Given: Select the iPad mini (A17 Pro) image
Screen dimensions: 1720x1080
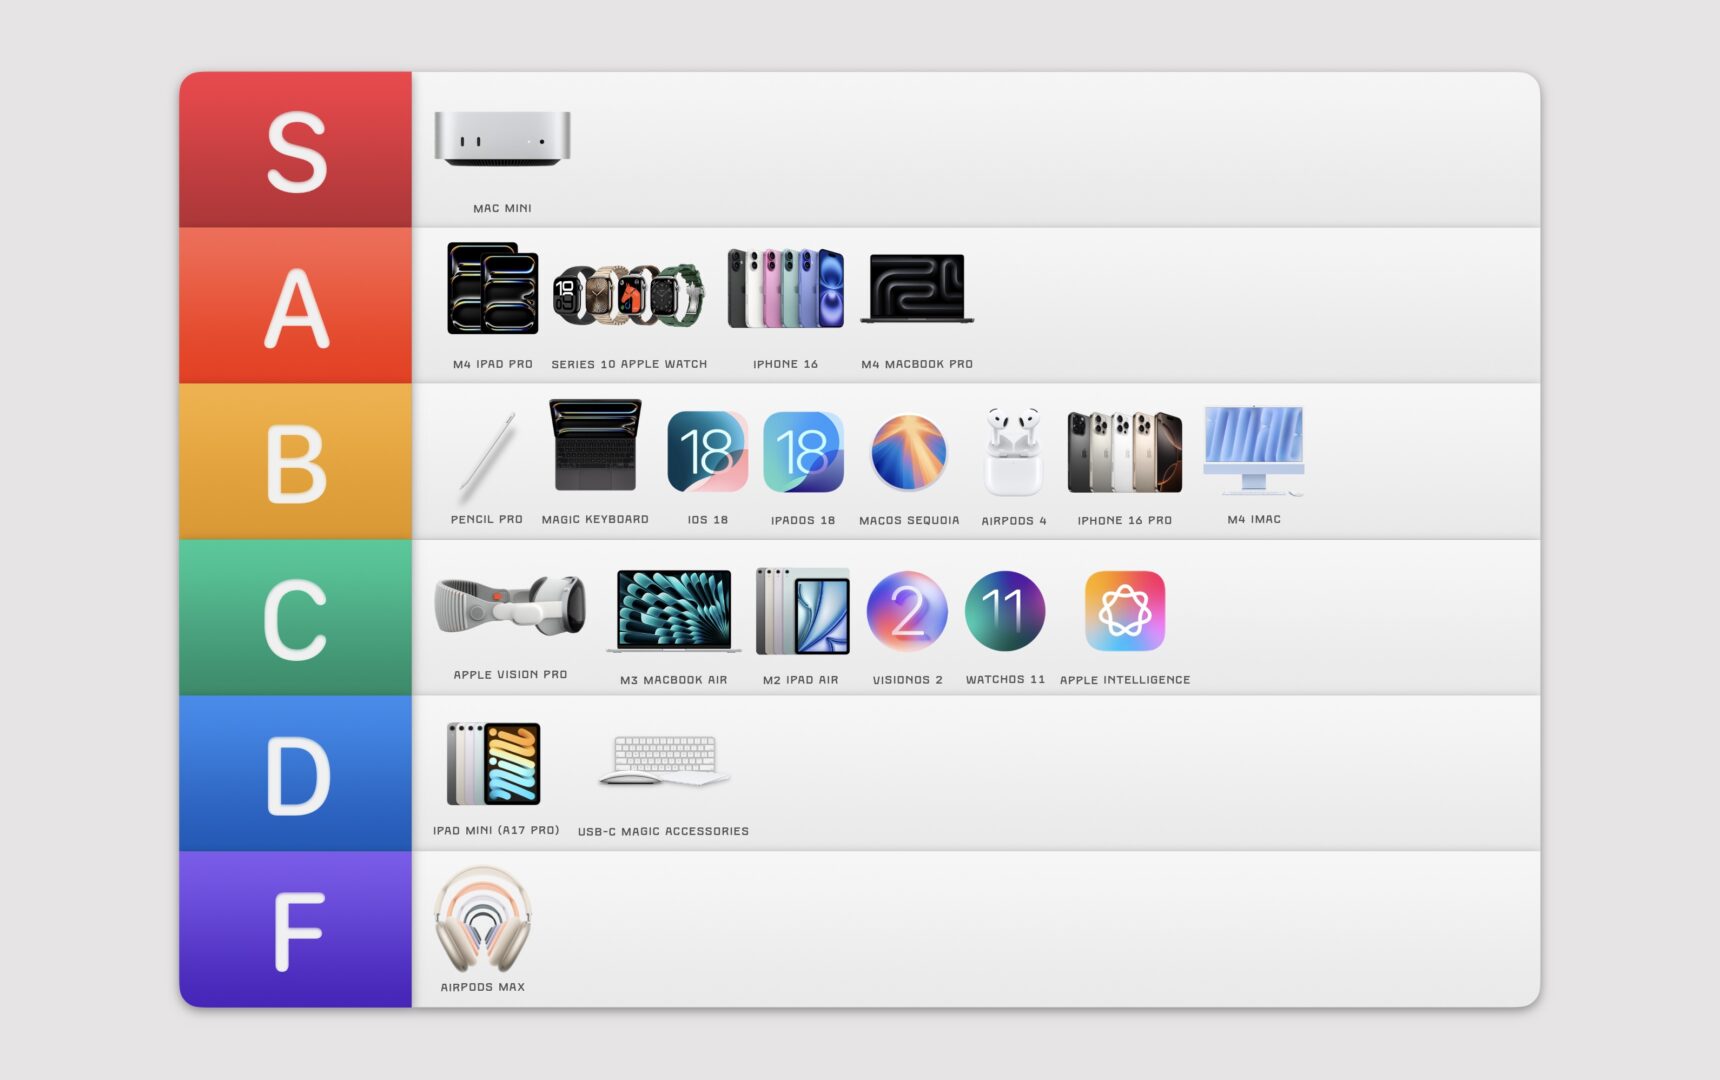Looking at the screenshot, I should coord(494,764).
